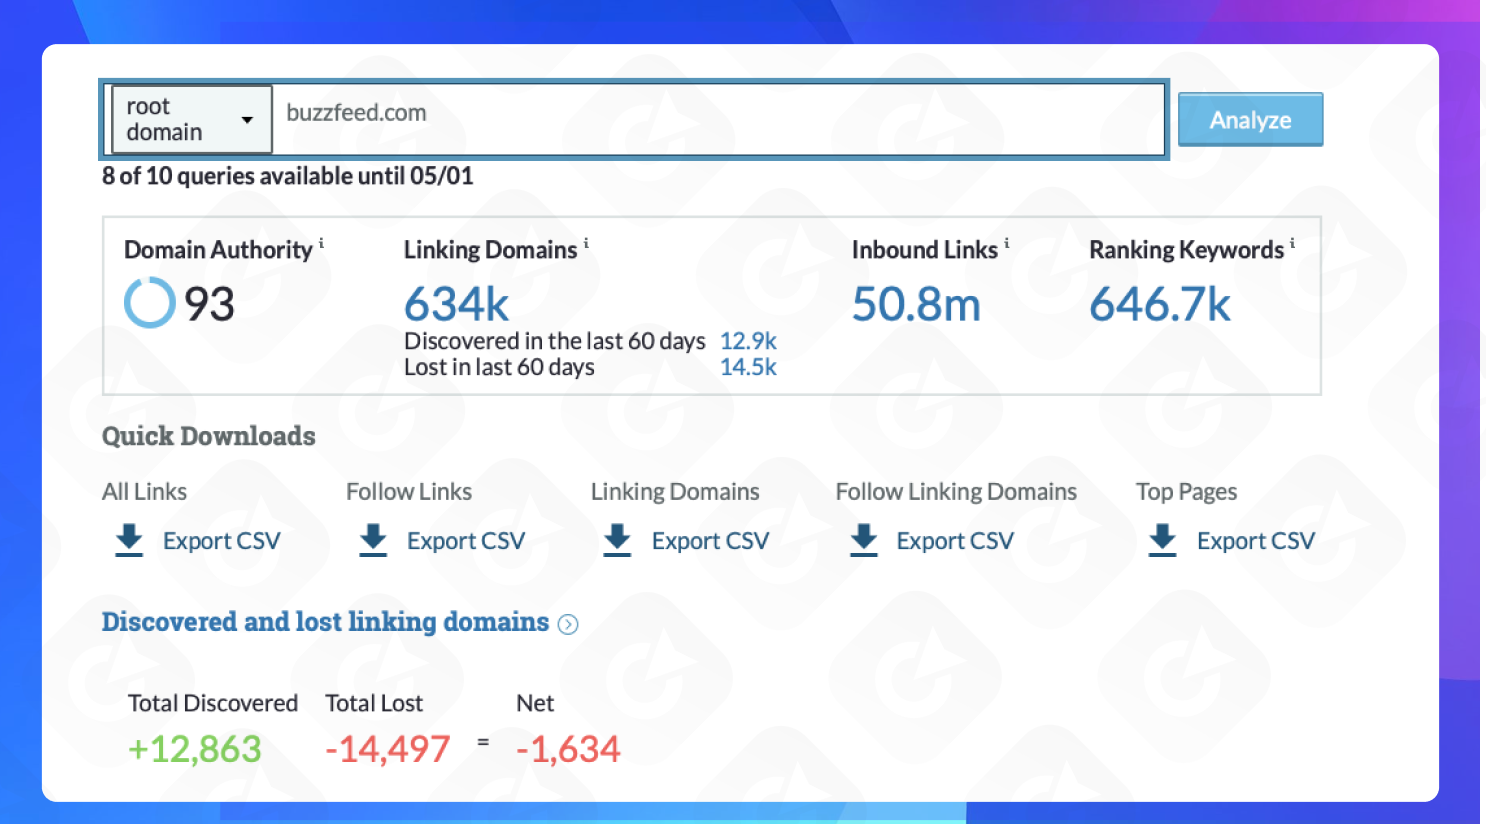Click the 646.7k ranking keywords value
1486x824 pixels.
[1160, 304]
